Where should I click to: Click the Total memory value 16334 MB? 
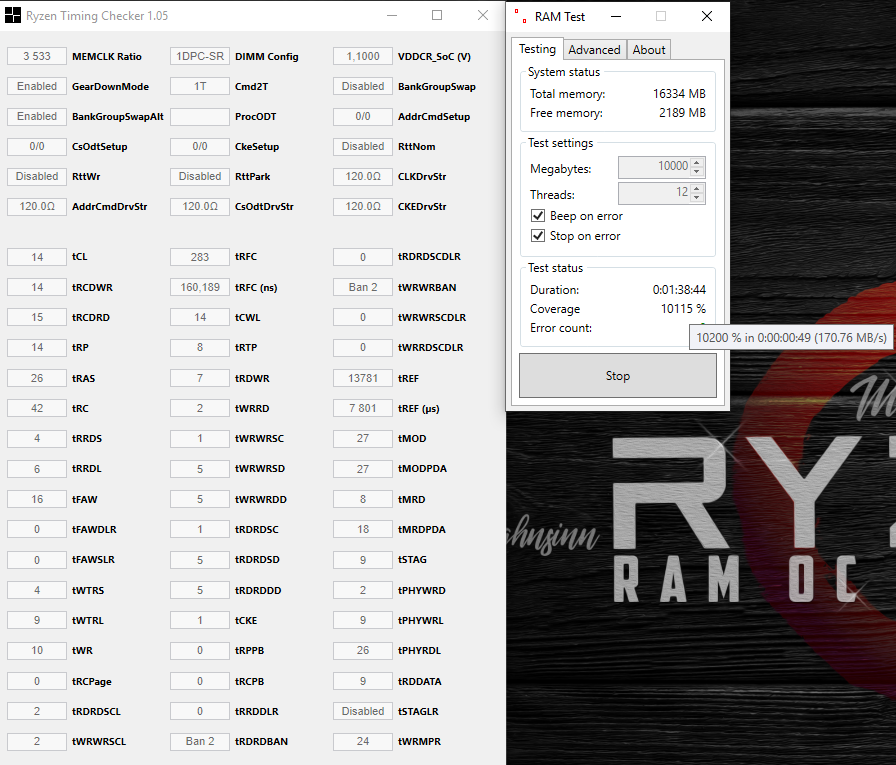tap(679, 94)
